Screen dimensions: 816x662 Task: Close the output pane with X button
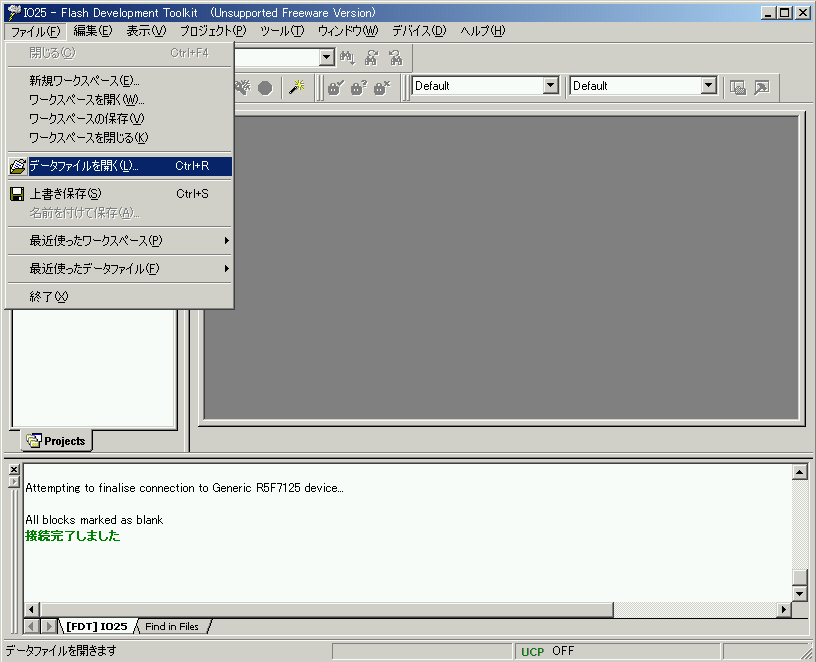pyautogui.click(x=14, y=469)
